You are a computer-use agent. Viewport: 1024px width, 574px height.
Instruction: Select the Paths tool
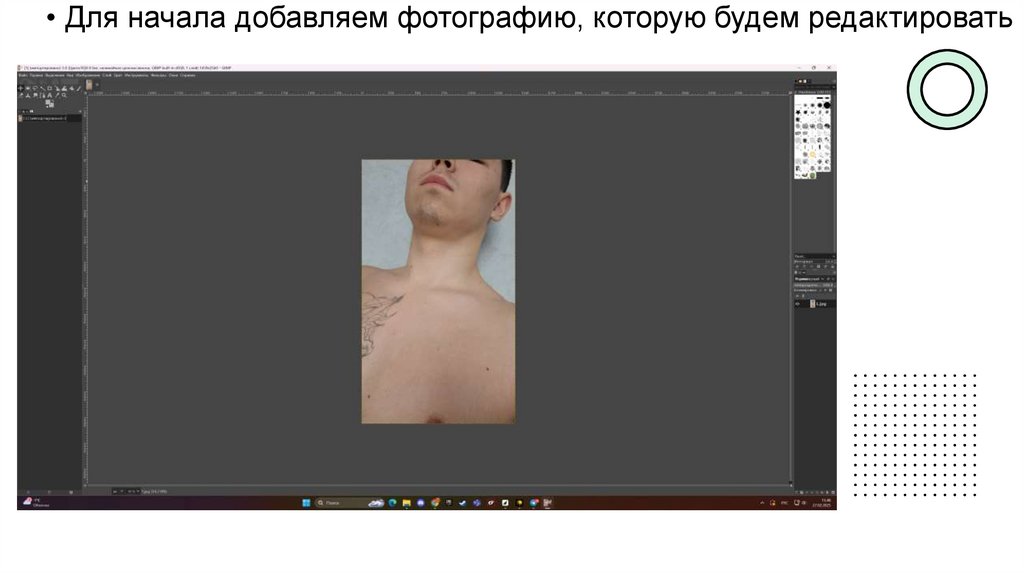click(42, 95)
